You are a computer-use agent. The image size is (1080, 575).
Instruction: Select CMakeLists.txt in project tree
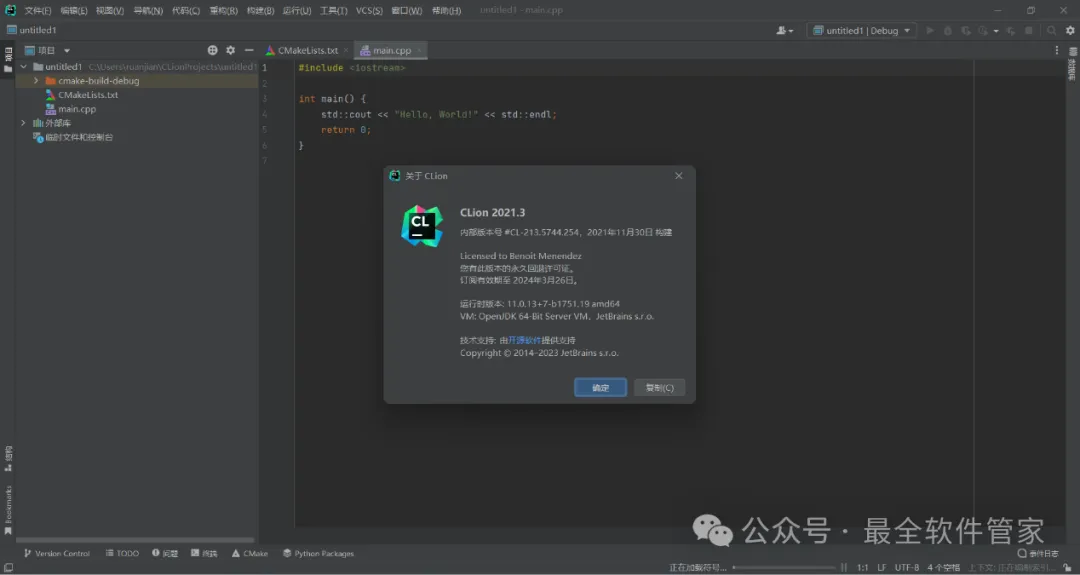point(88,95)
